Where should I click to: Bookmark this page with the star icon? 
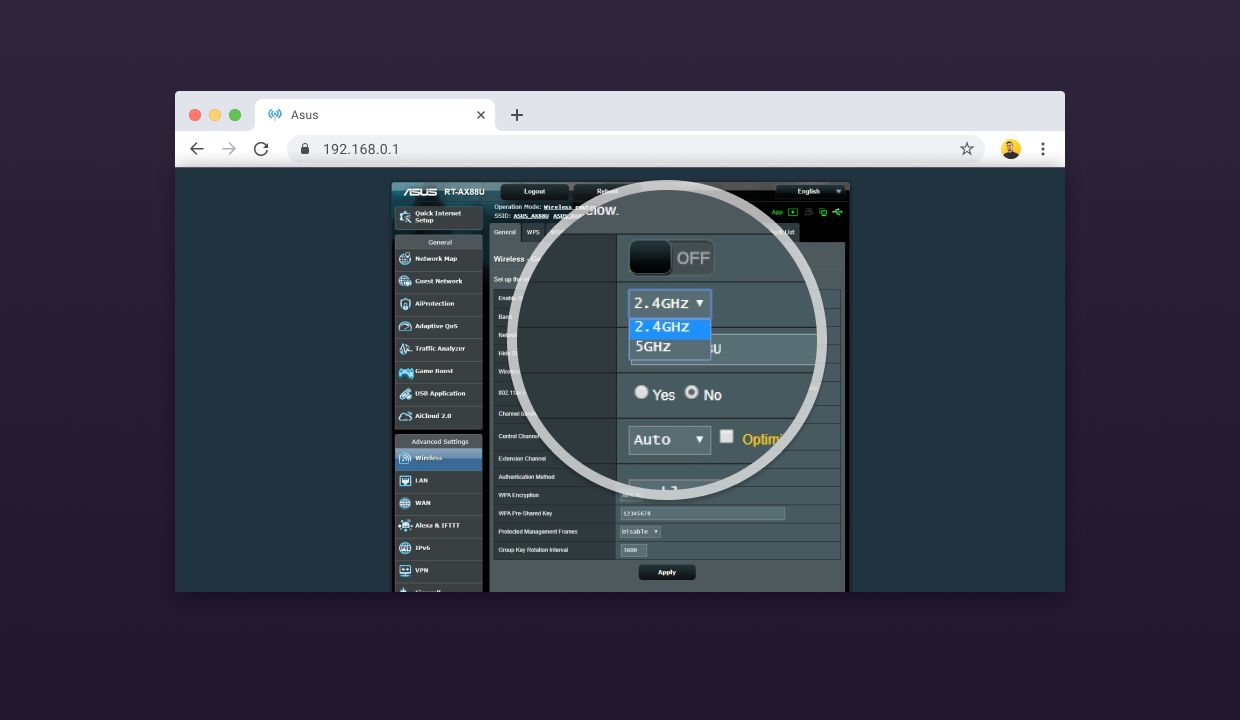(x=966, y=149)
